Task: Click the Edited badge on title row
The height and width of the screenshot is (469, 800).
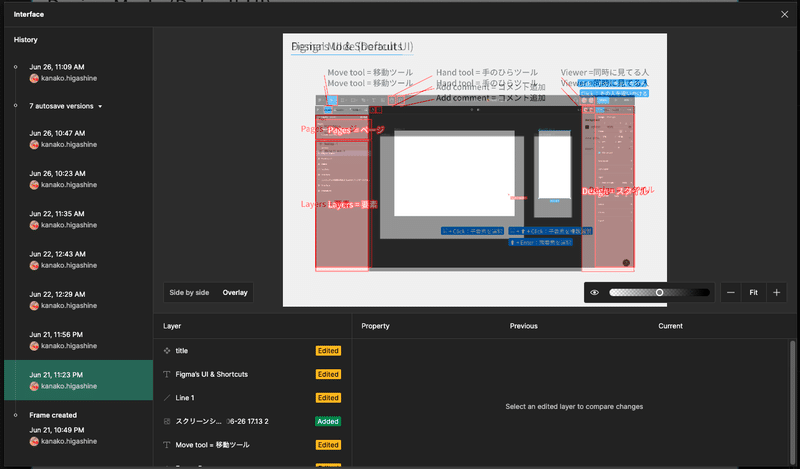Action: pyautogui.click(x=328, y=351)
